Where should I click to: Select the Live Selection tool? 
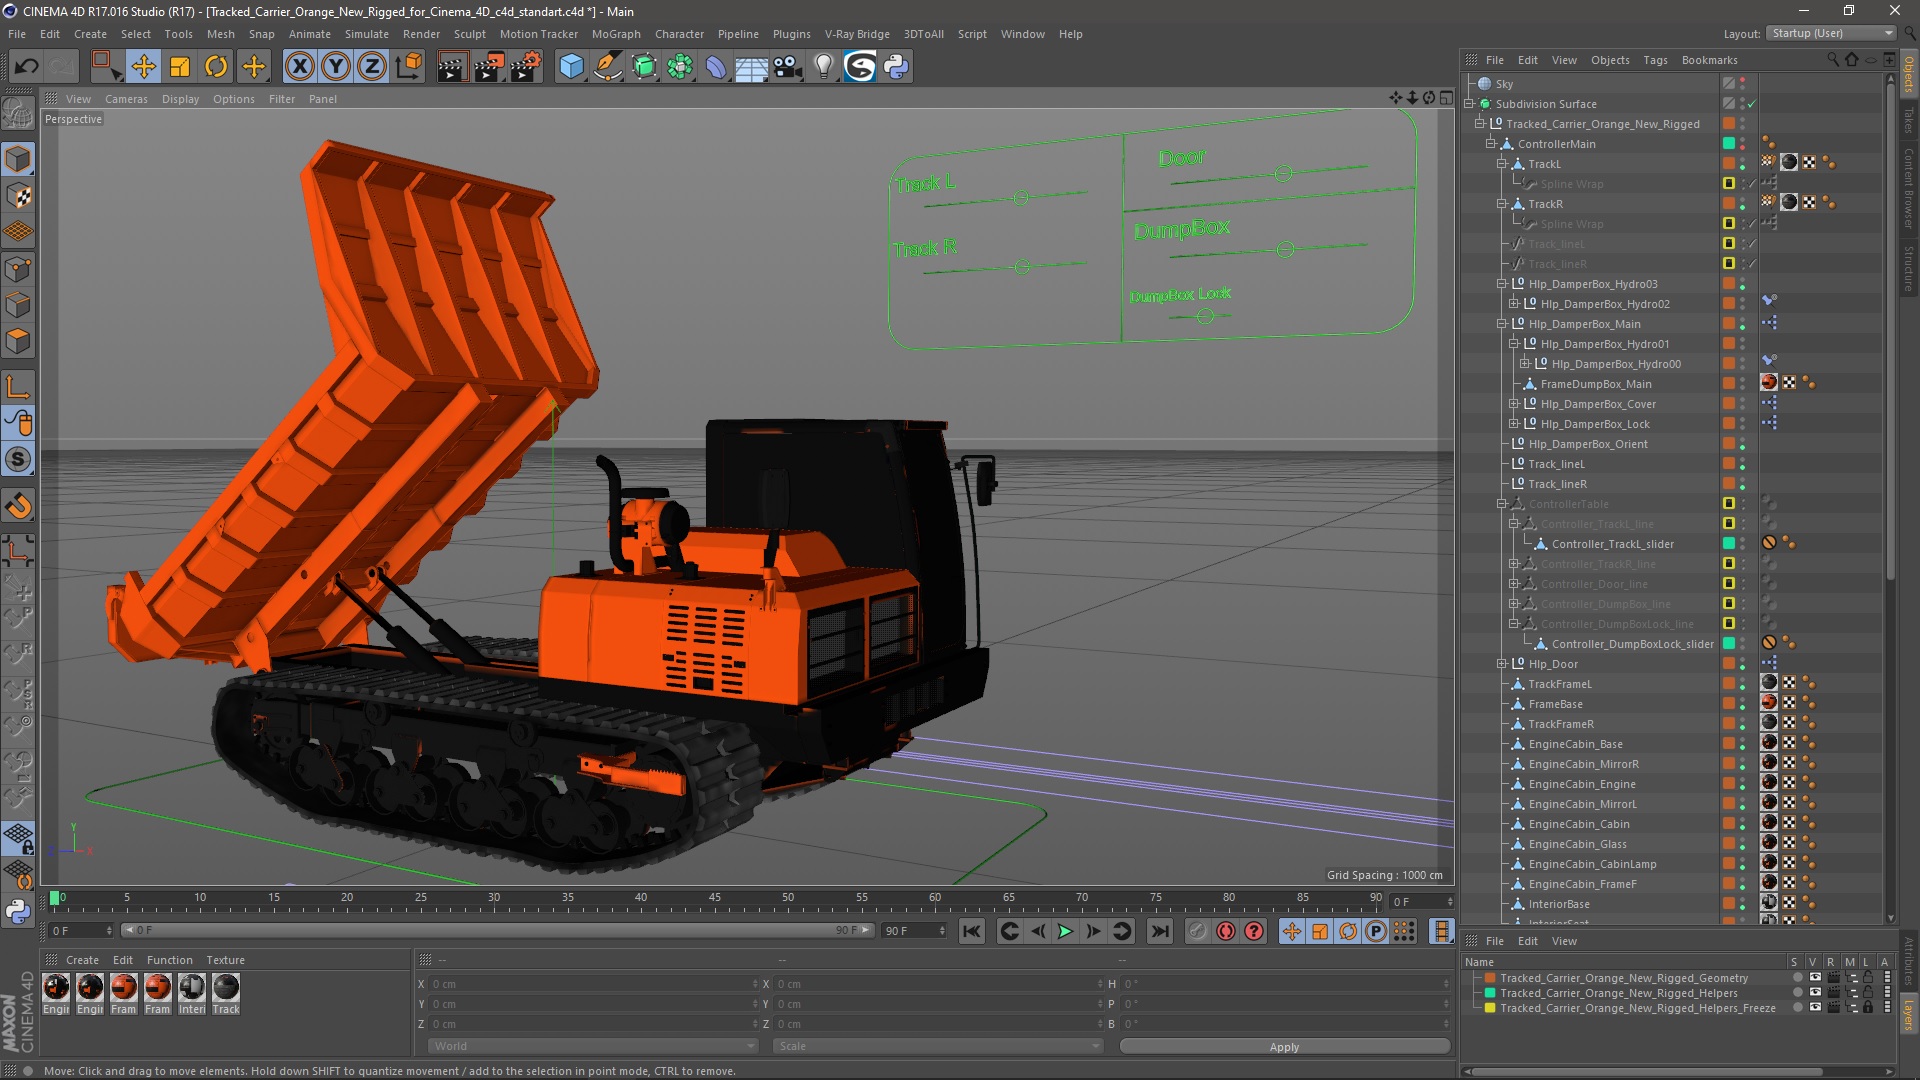(106, 67)
